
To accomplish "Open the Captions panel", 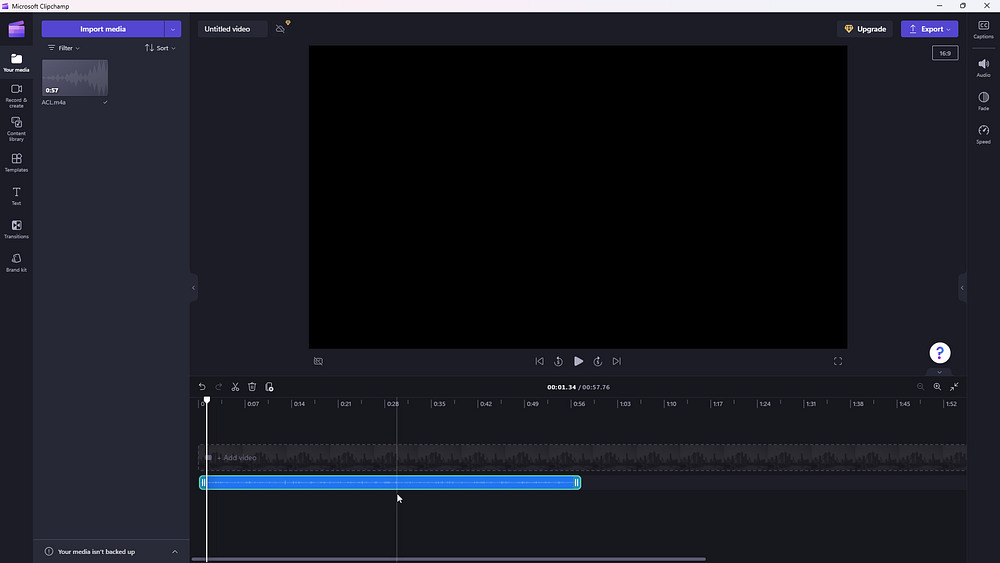I will click(983, 29).
